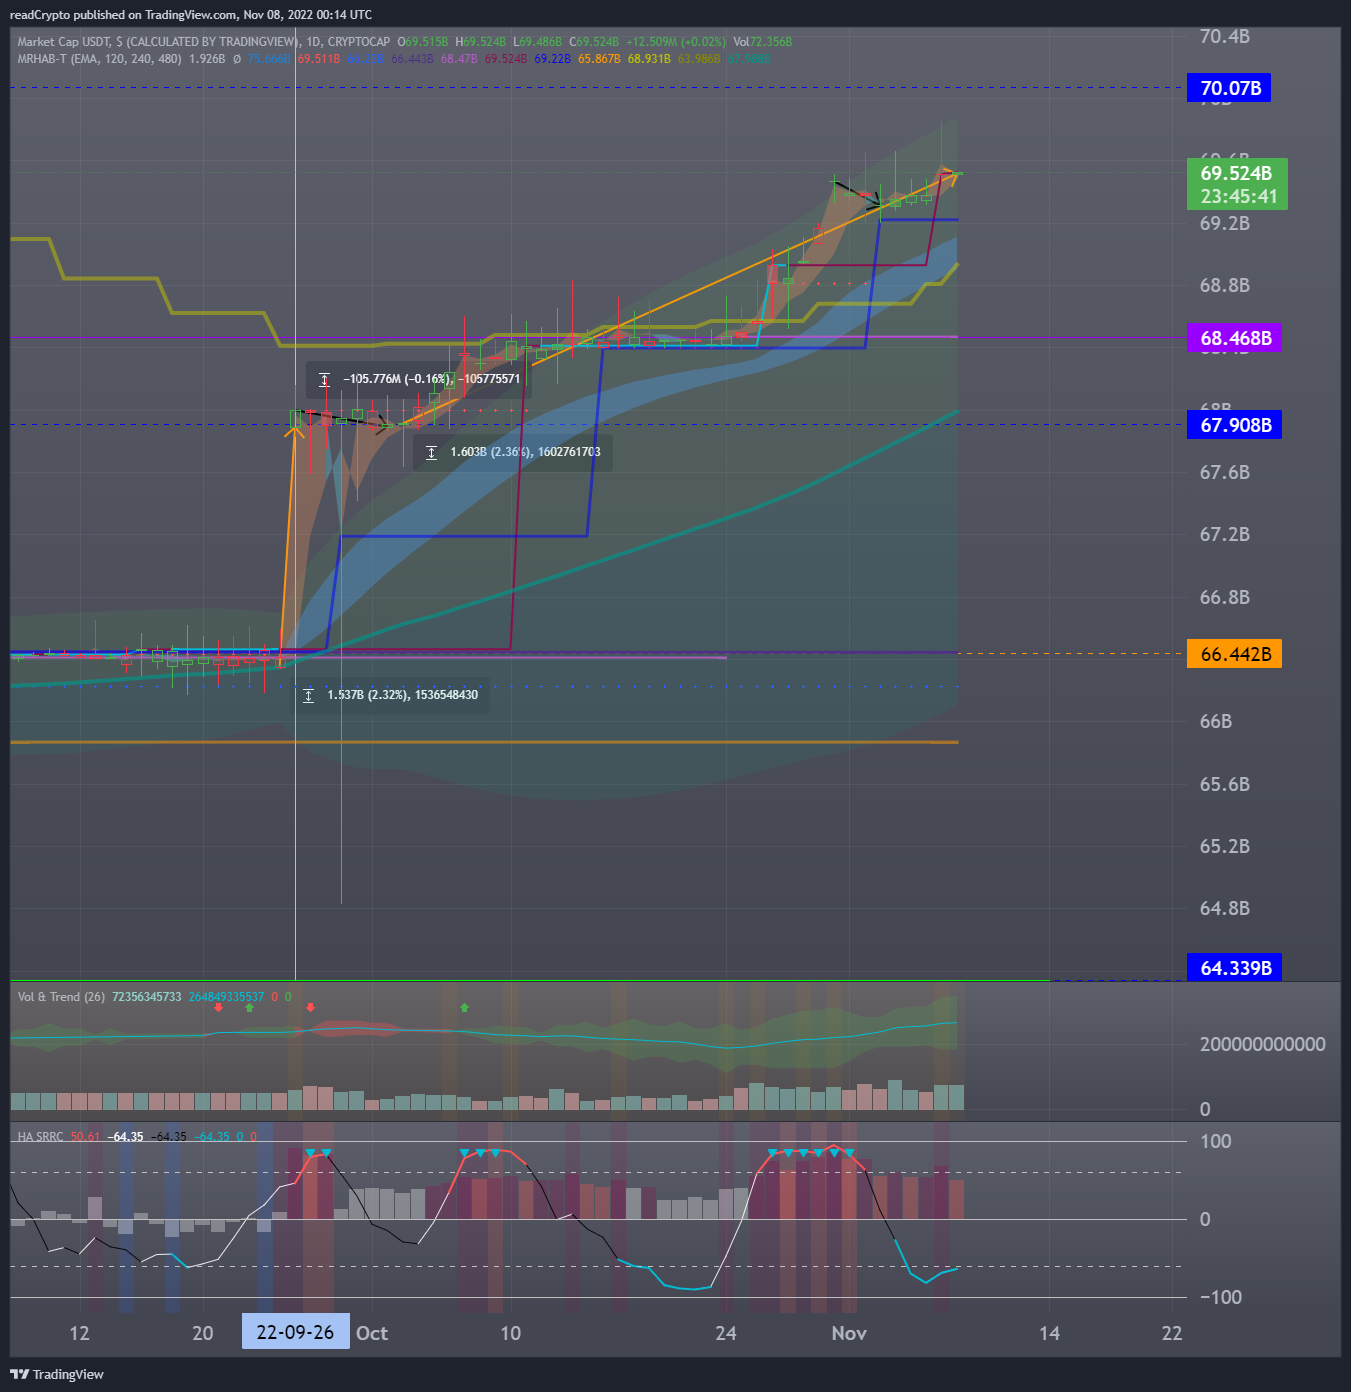Click the red 69.511B indicator value

[319, 59]
